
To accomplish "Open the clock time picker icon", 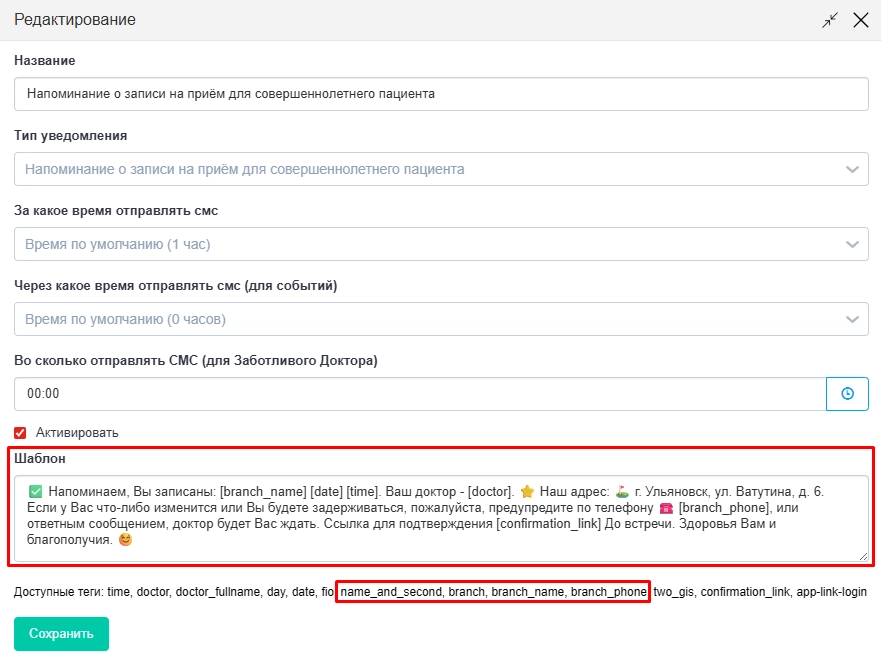I will pos(847,394).
